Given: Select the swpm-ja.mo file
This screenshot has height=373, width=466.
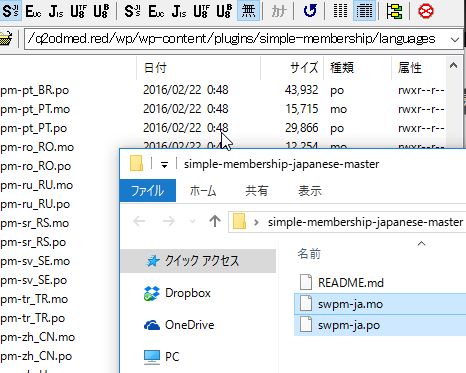Looking at the screenshot, I should coord(380,304).
